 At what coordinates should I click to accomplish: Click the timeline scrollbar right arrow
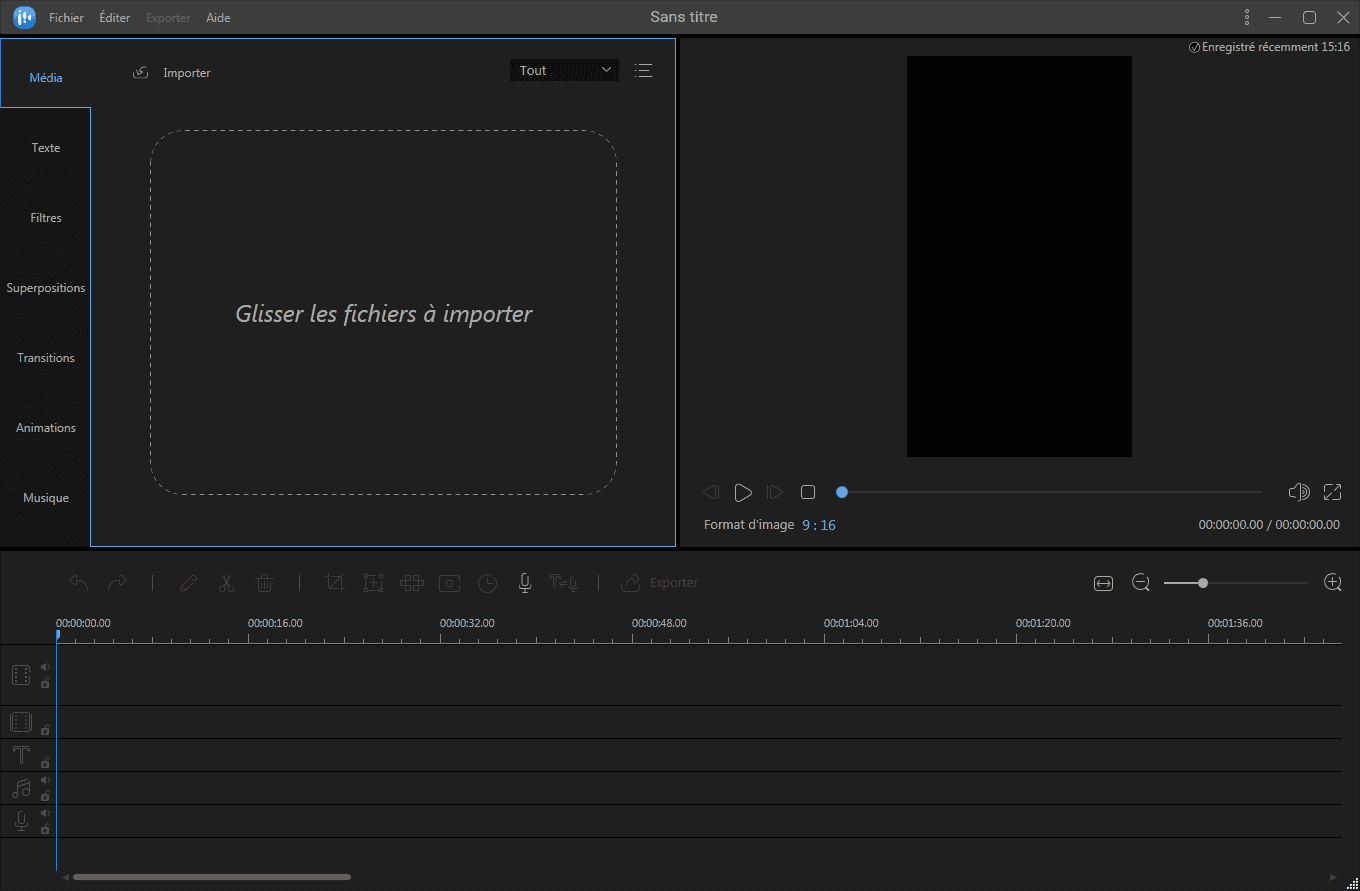pos(1333,877)
